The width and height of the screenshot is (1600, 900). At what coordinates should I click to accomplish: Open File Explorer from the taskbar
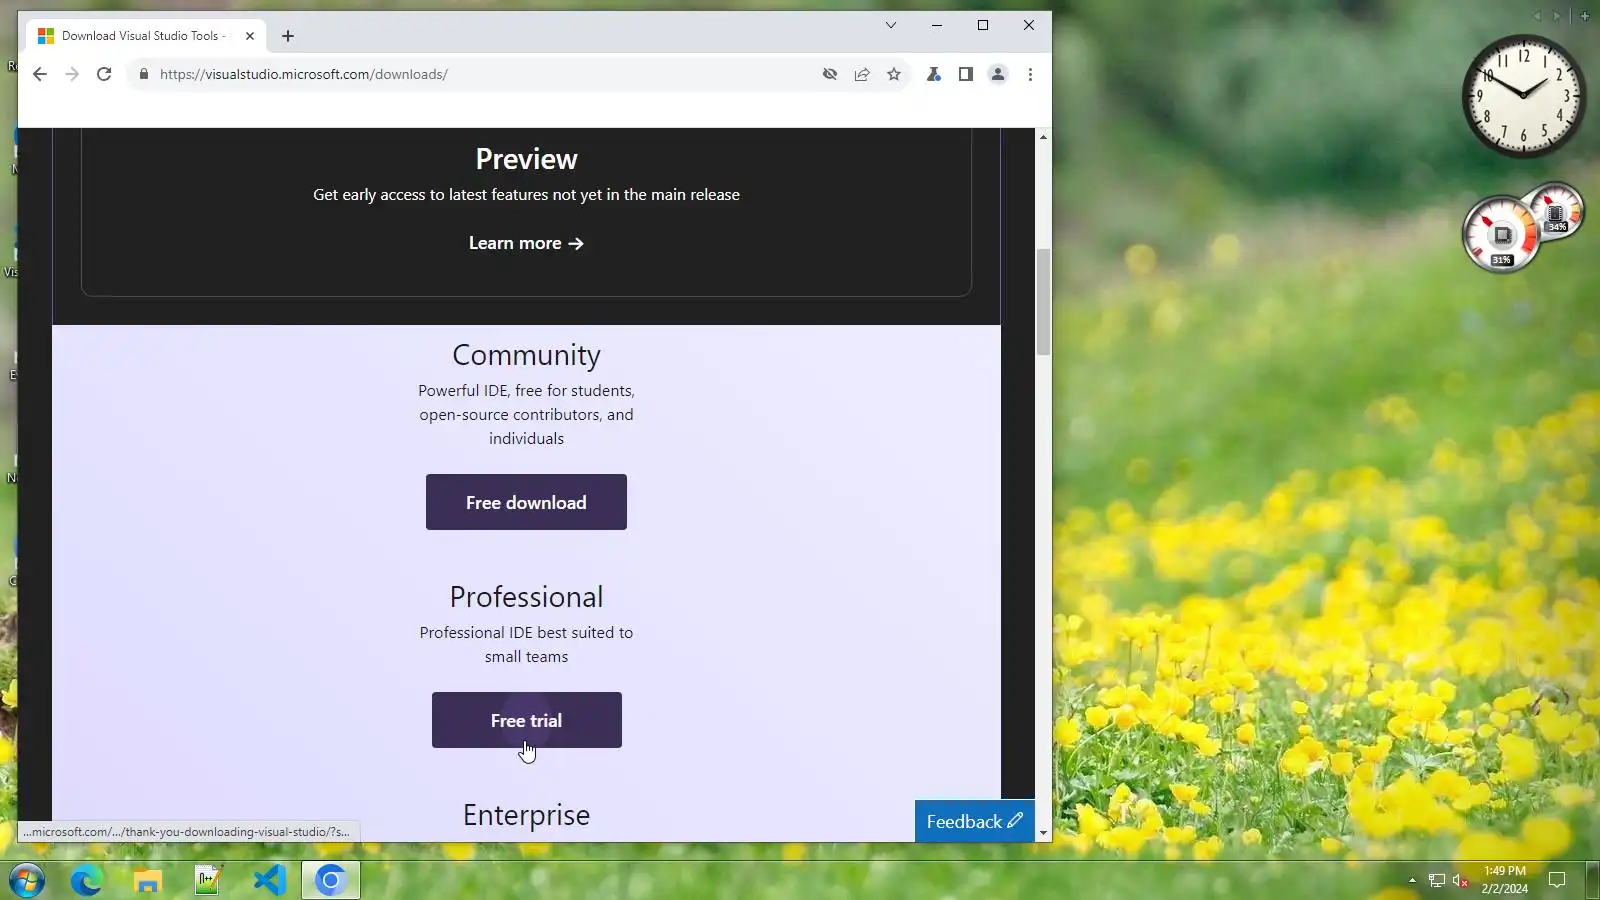pyautogui.click(x=148, y=880)
